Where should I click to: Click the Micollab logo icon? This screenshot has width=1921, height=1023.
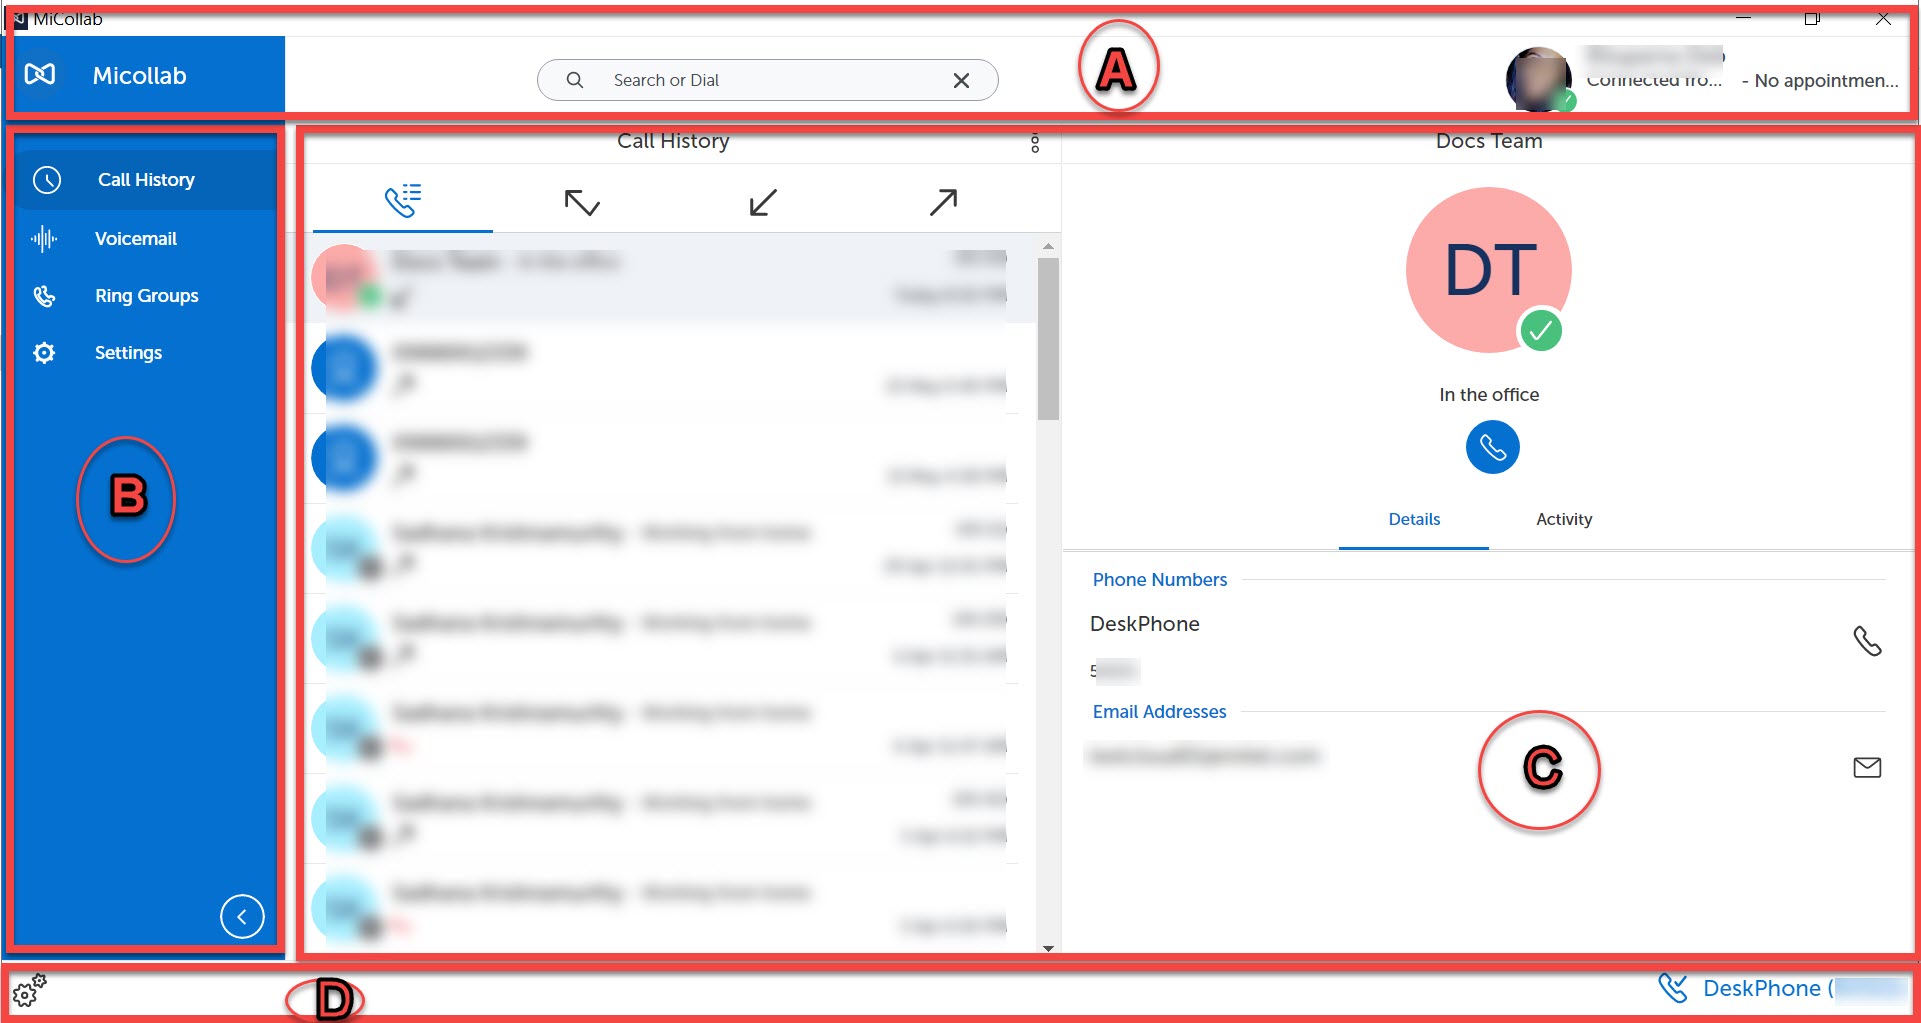(40, 75)
